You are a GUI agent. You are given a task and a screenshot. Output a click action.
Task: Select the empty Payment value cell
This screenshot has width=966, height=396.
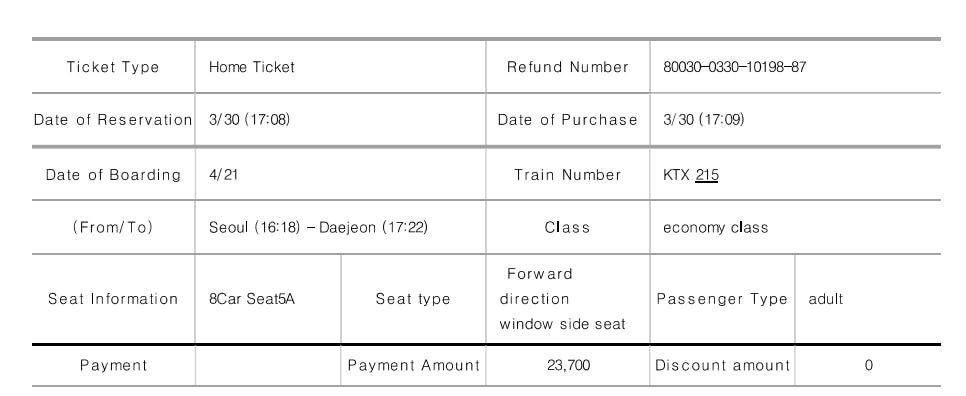point(268,365)
